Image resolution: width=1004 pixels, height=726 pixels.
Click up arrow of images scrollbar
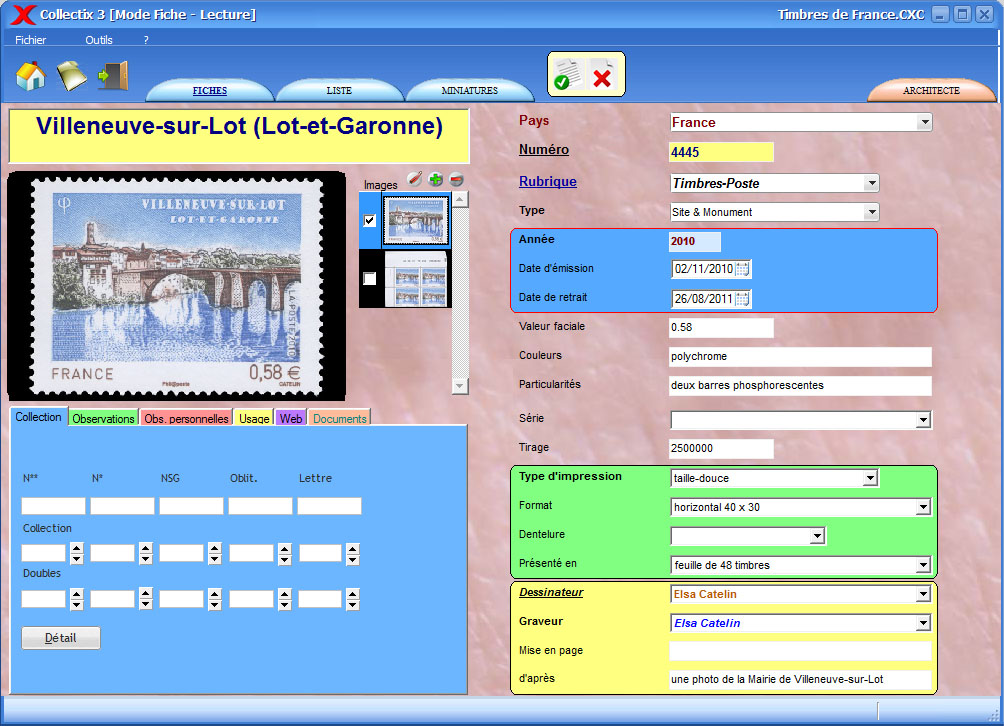coord(460,199)
